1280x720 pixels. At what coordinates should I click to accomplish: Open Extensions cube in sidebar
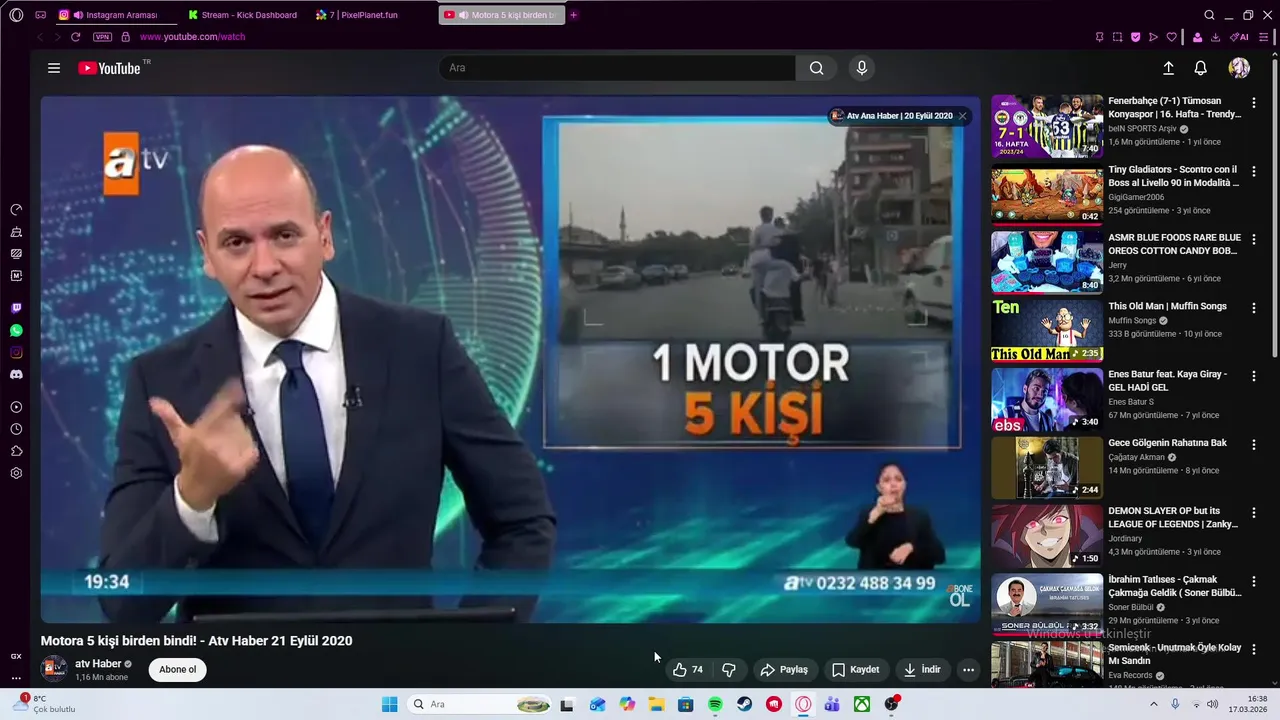[x=16, y=451]
